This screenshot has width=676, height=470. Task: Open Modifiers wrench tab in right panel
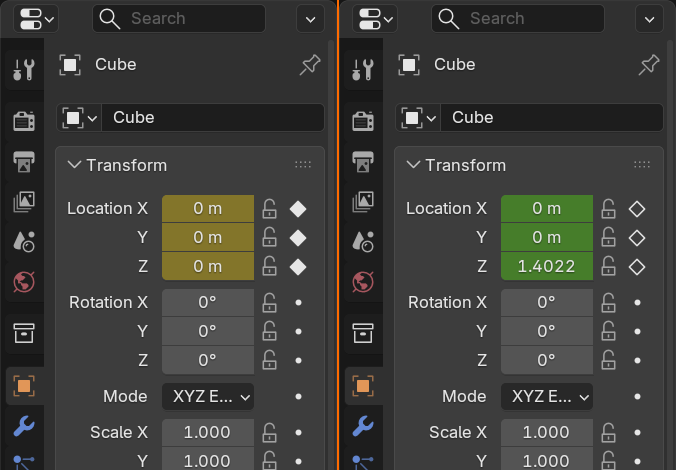click(x=363, y=426)
